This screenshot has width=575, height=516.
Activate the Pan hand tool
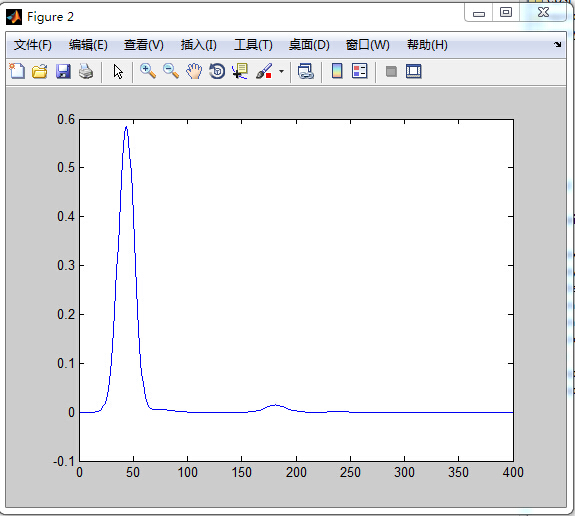tap(194, 71)
